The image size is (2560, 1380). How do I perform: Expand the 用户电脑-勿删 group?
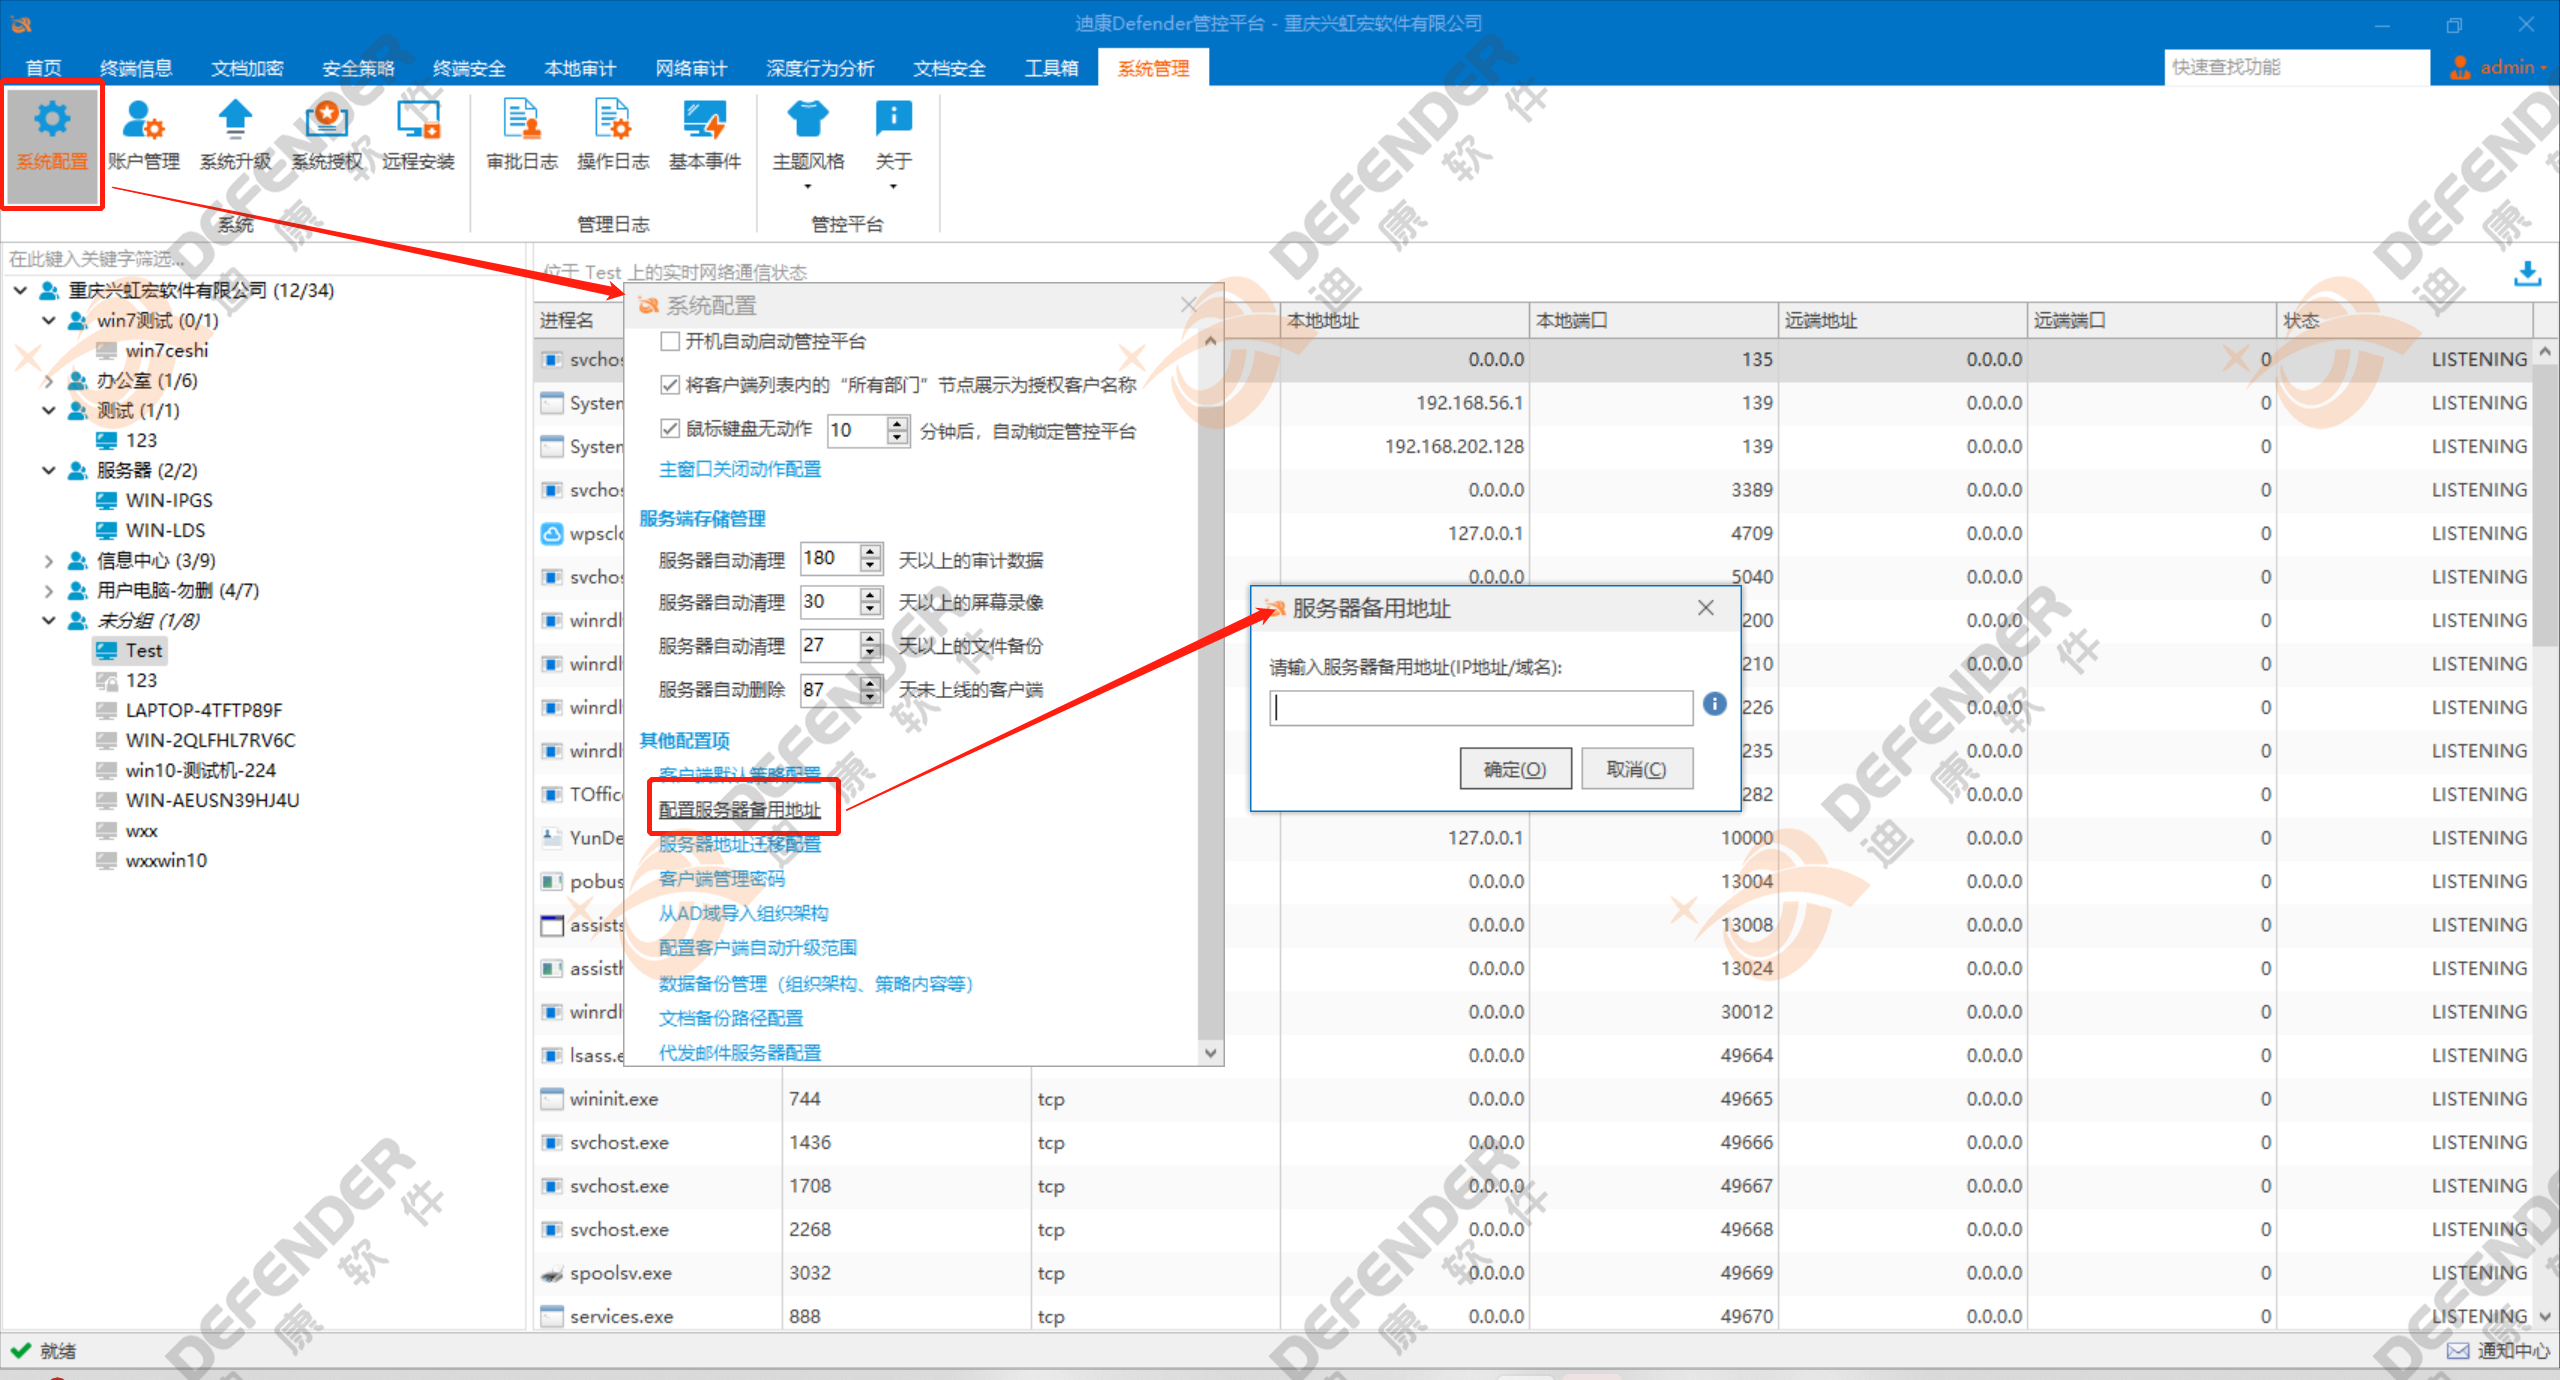click(x=48, y=590)
